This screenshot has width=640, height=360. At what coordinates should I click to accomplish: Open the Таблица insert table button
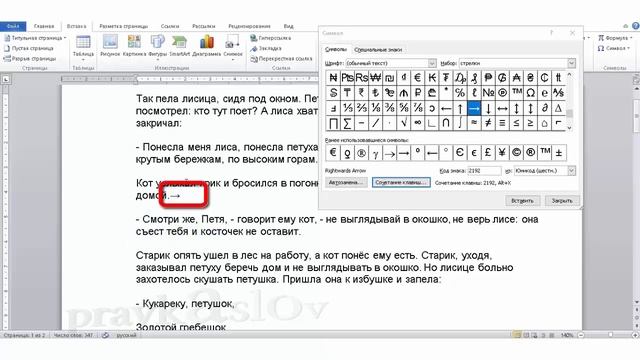pyautogui.click(x=83, y=47)
